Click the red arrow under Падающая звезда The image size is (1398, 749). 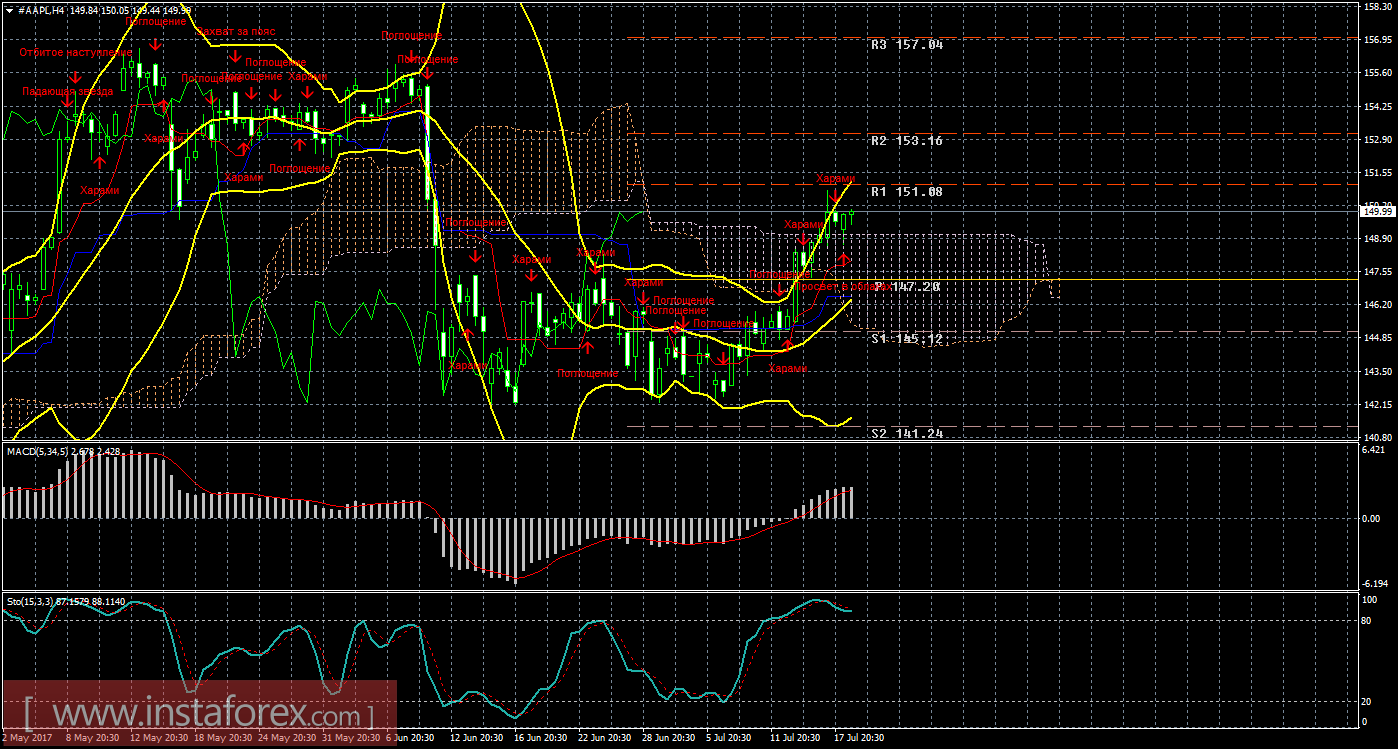66,101
